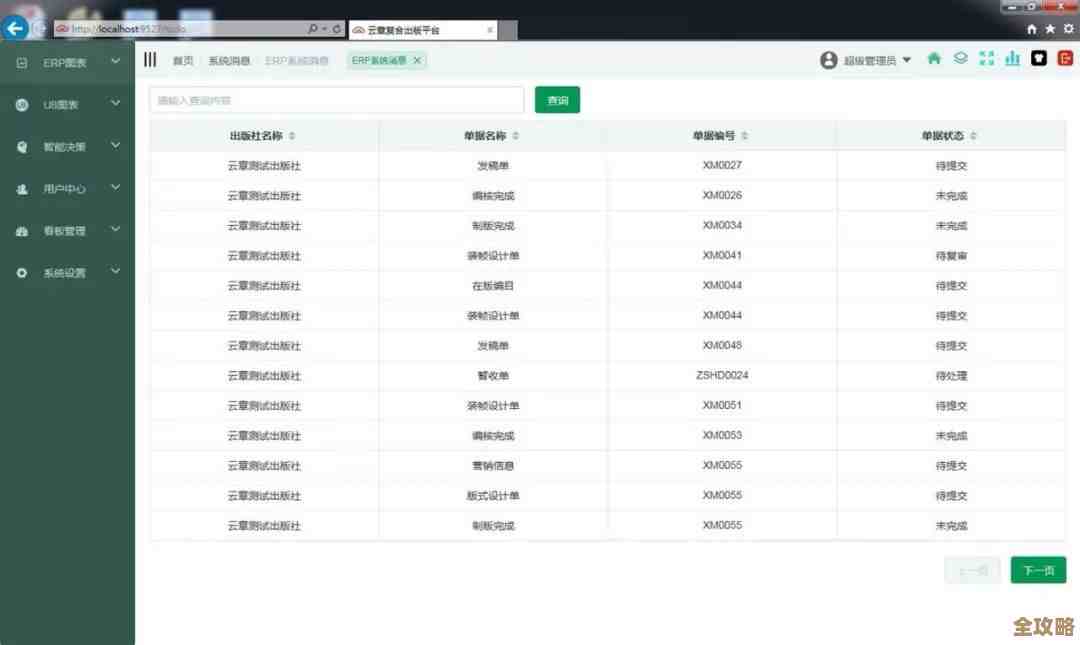Viewport: 1080px width, 645px height.
Task: Select the ERP图表 sidebar icon
Action: (22, 62)
